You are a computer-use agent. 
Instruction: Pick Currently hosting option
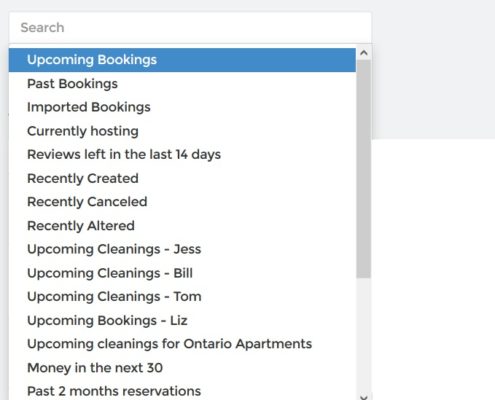pos(182,131)
